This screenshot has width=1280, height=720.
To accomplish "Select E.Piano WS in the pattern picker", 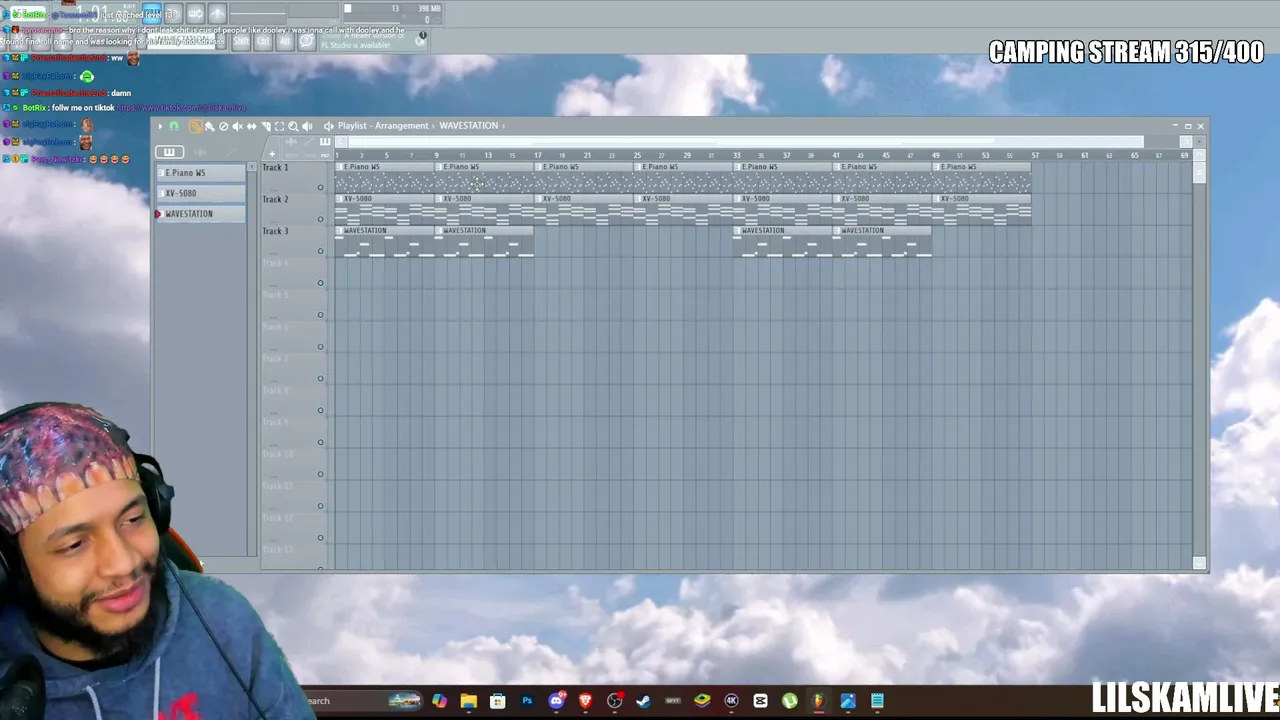I will 200,173.
